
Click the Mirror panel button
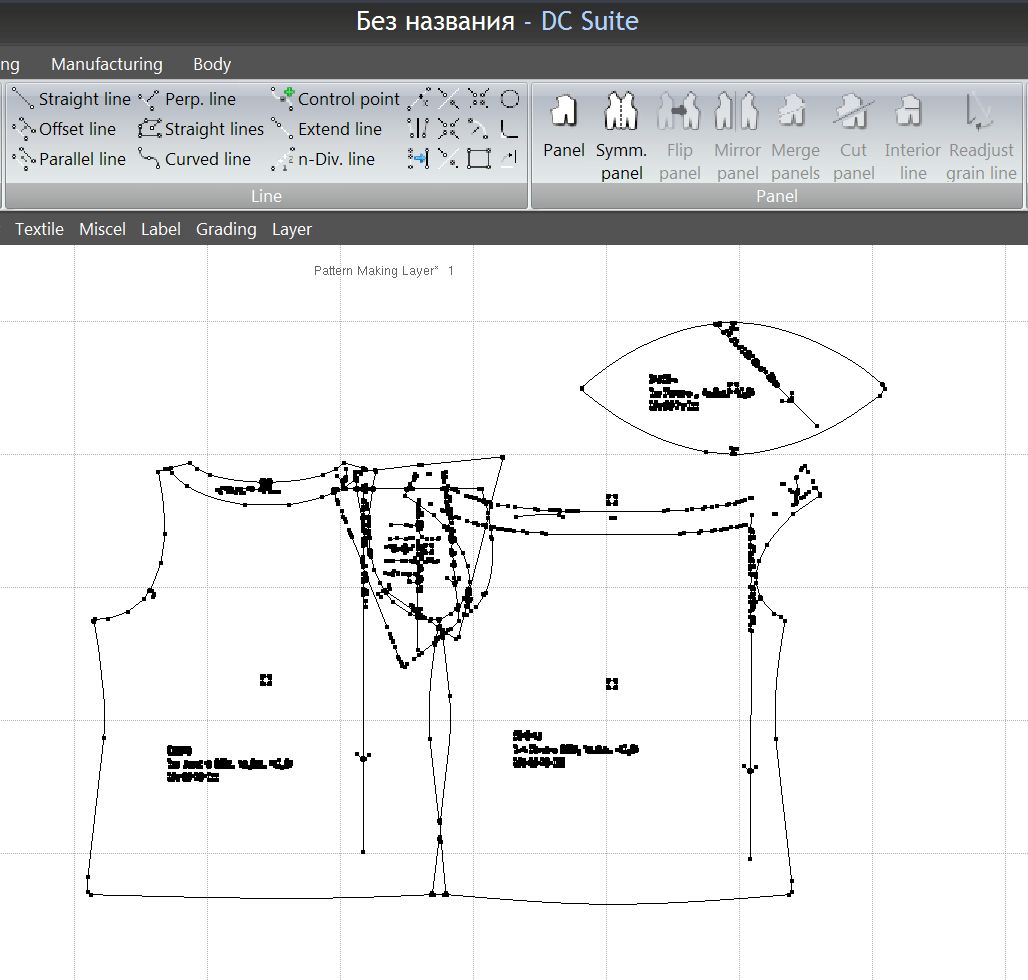point(737,135)
